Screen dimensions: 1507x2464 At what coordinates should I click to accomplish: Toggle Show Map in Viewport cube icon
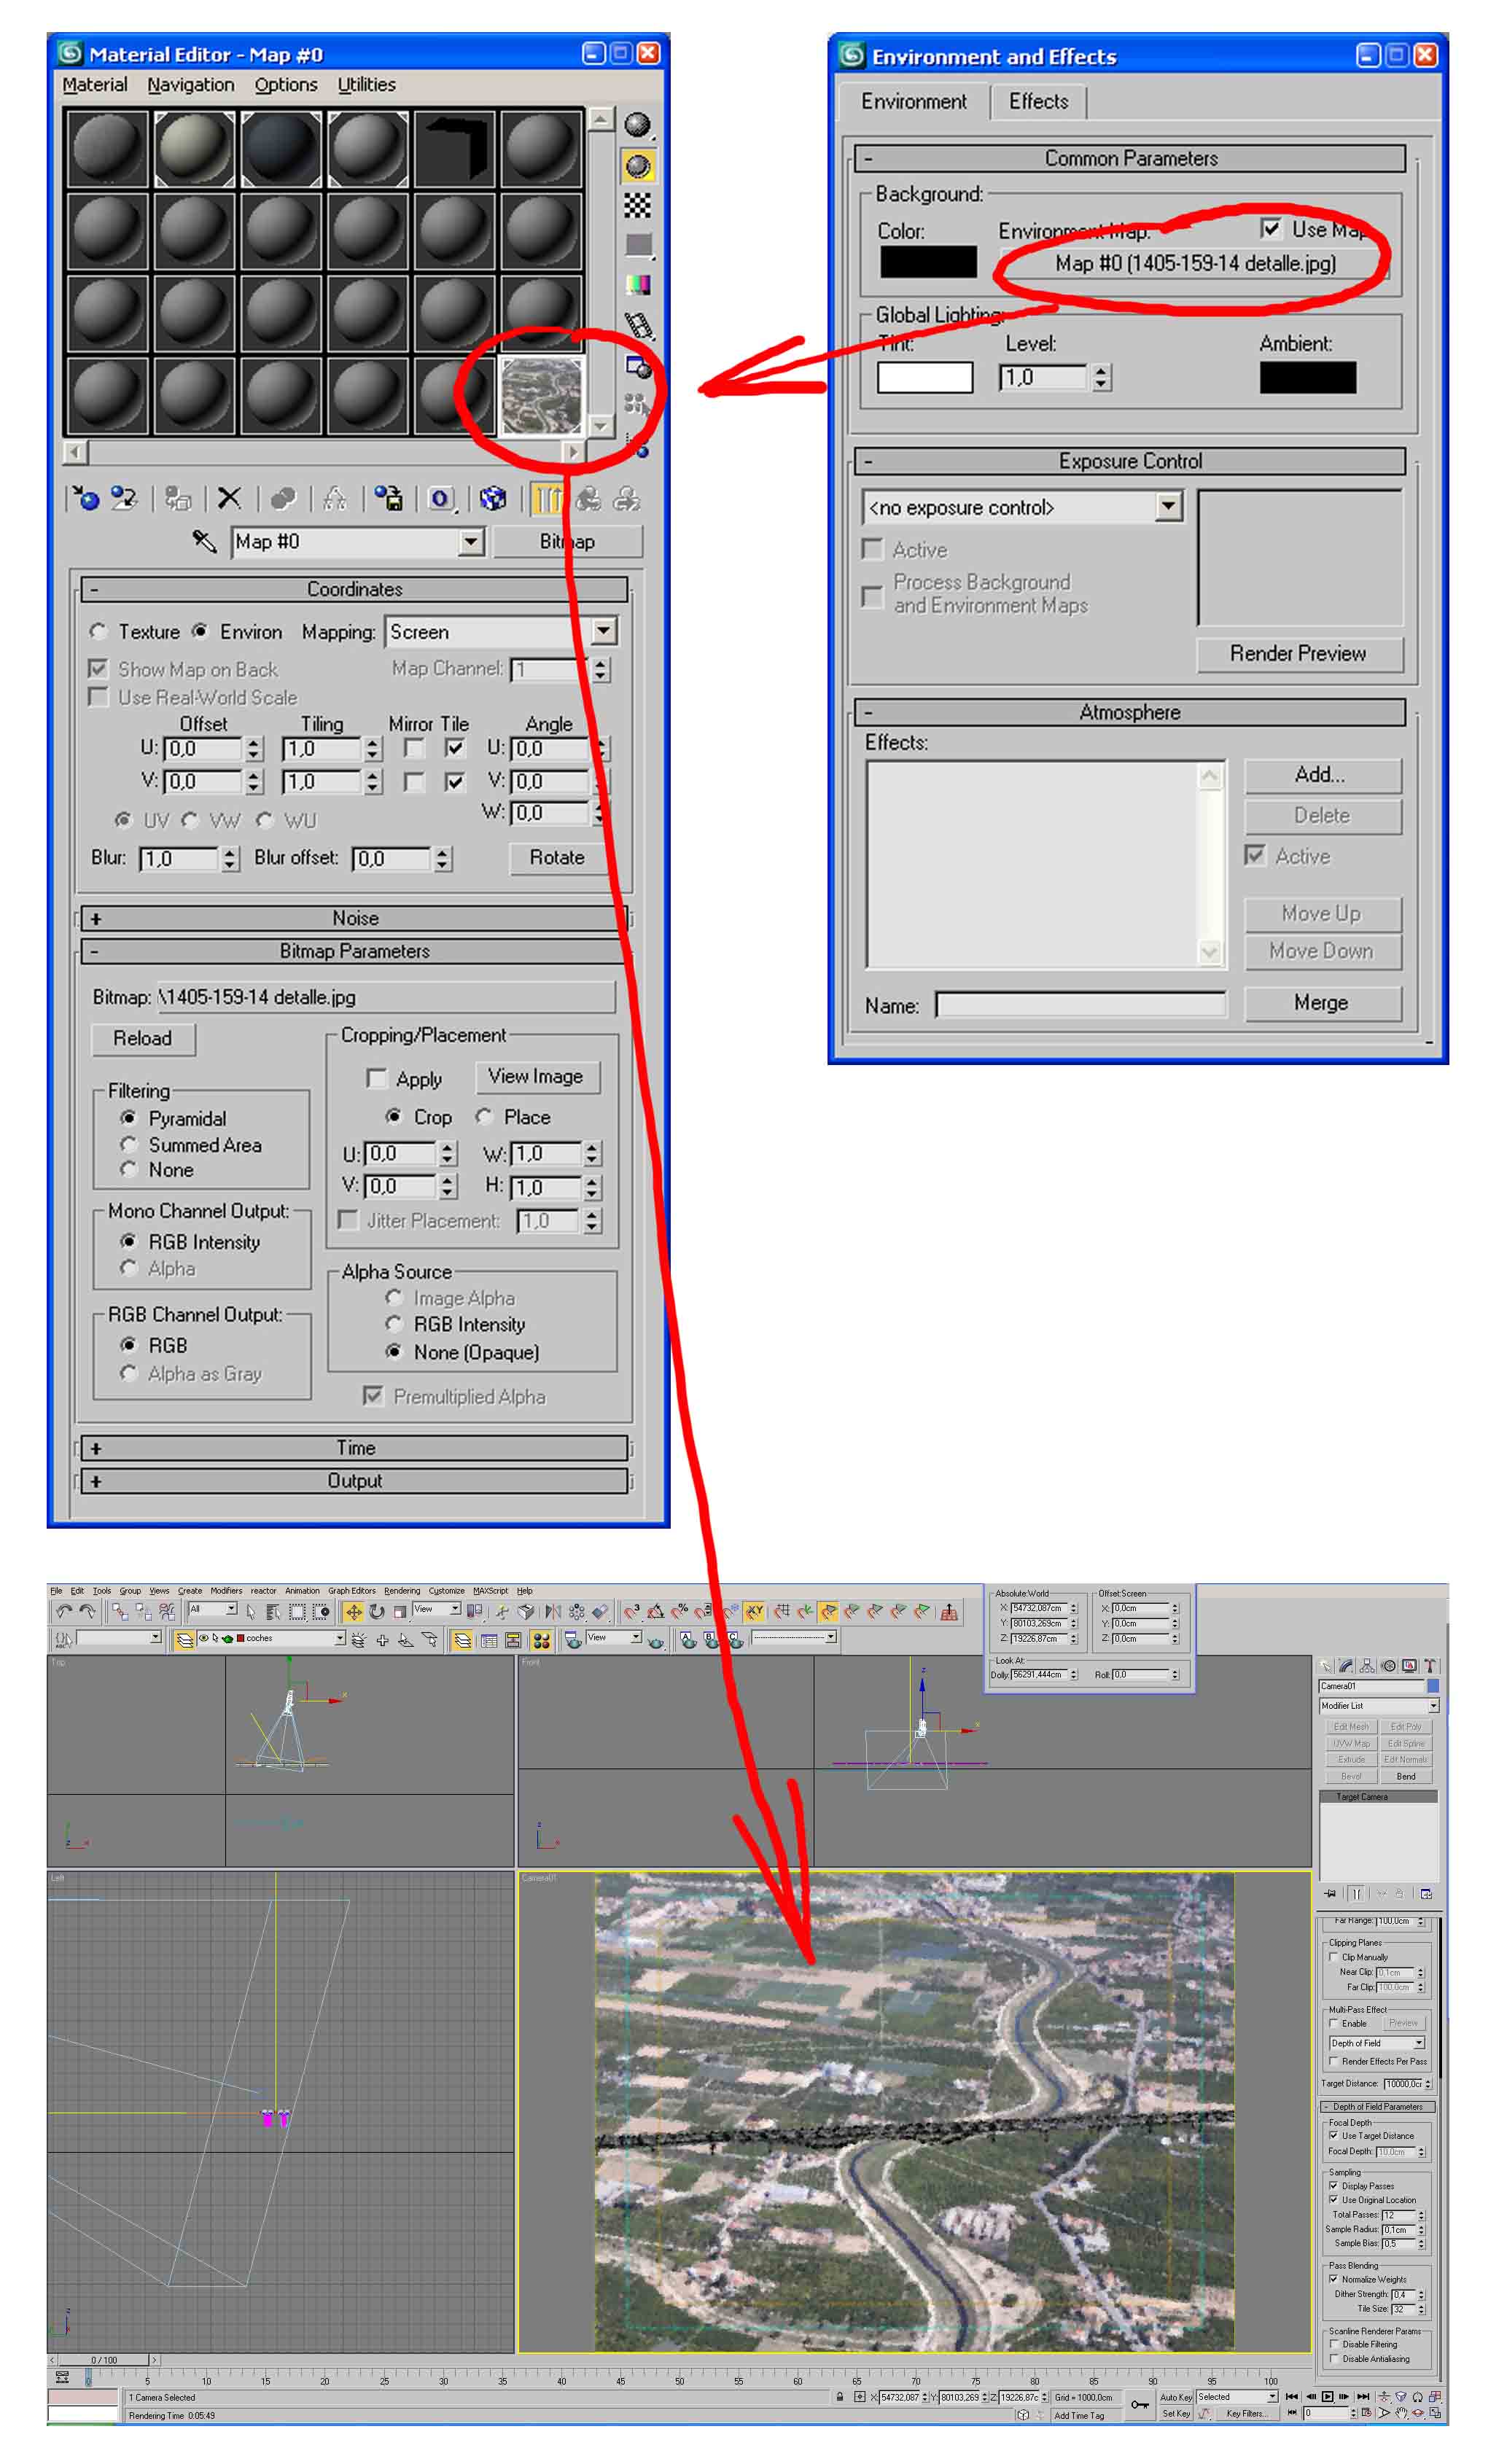pos(492,499)
